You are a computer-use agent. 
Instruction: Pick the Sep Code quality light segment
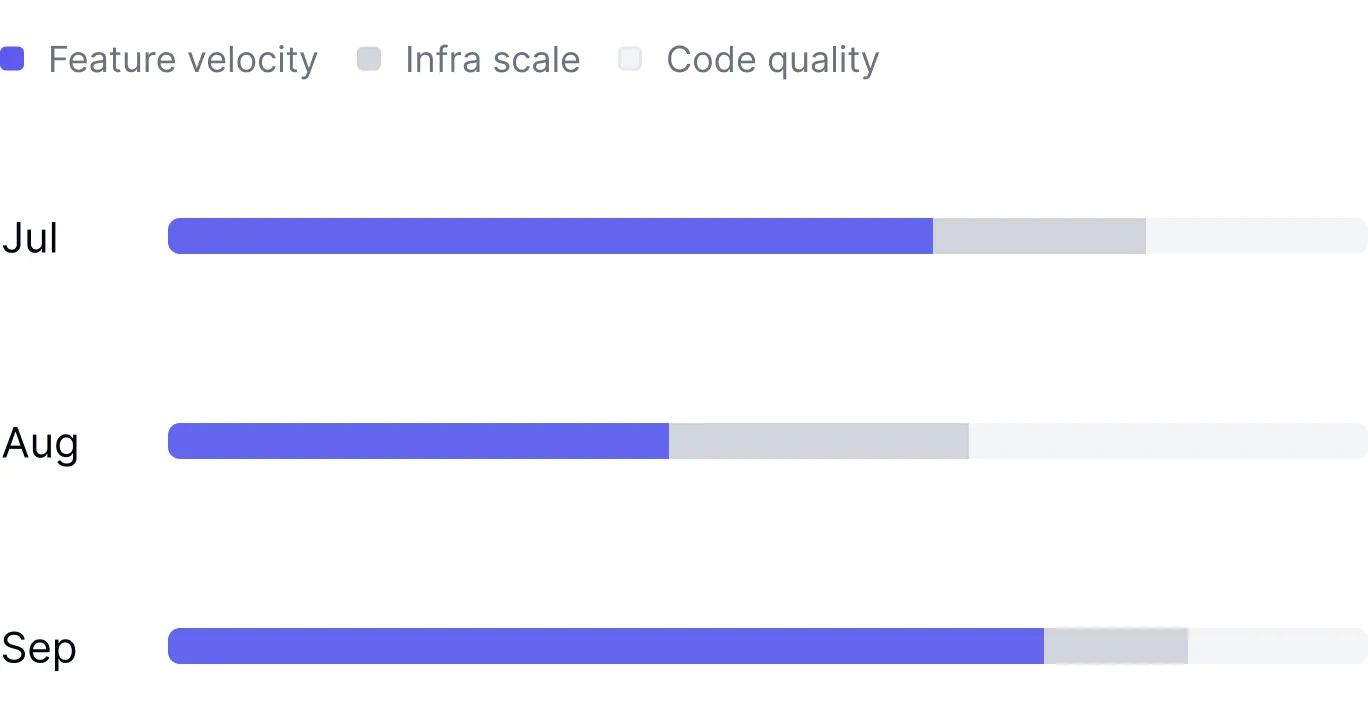point(1277,646)
